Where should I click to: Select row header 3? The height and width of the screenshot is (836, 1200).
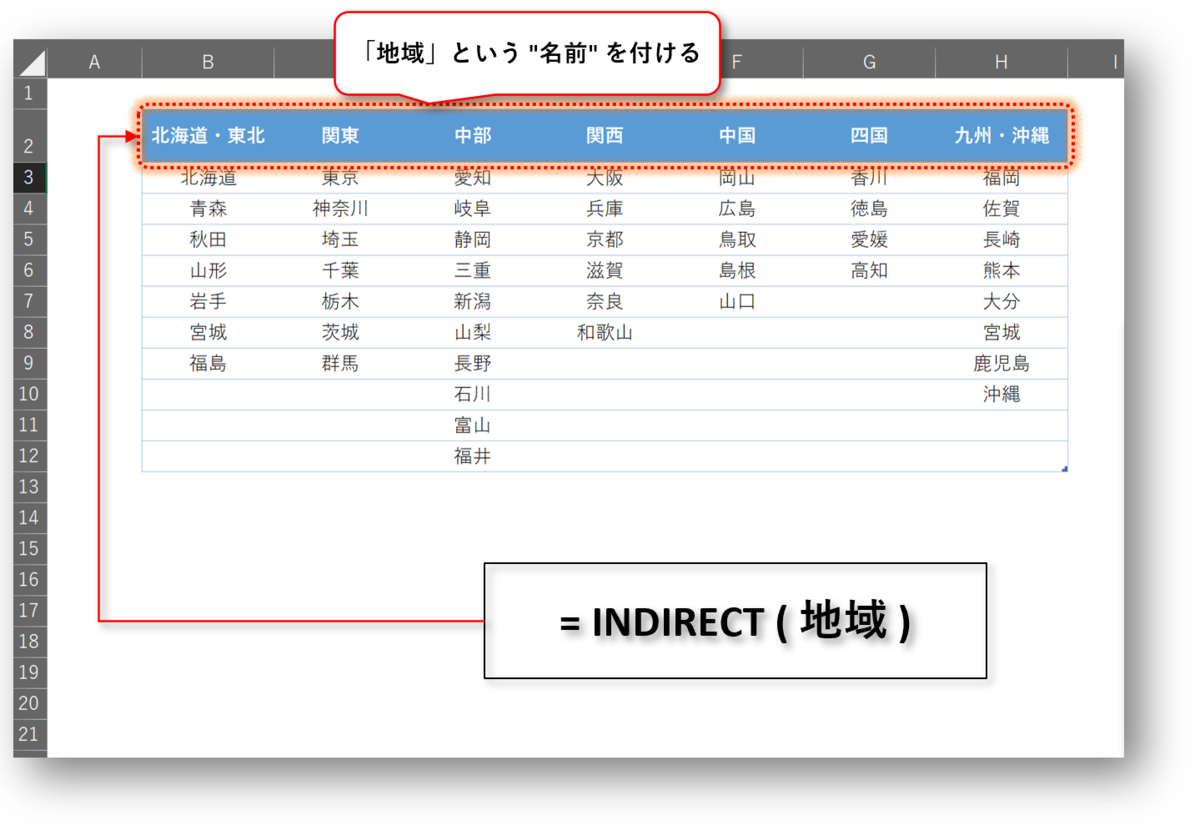click(29, 177)
